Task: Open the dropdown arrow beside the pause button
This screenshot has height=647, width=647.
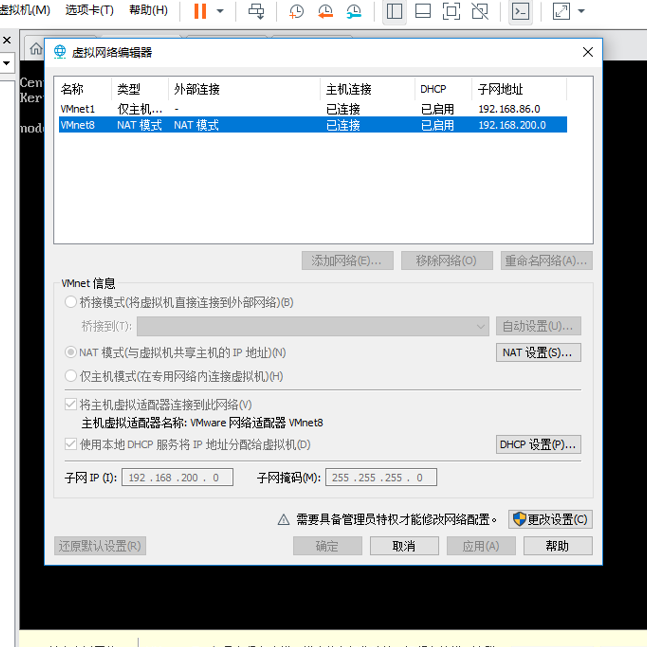Action: pos(220,11)
